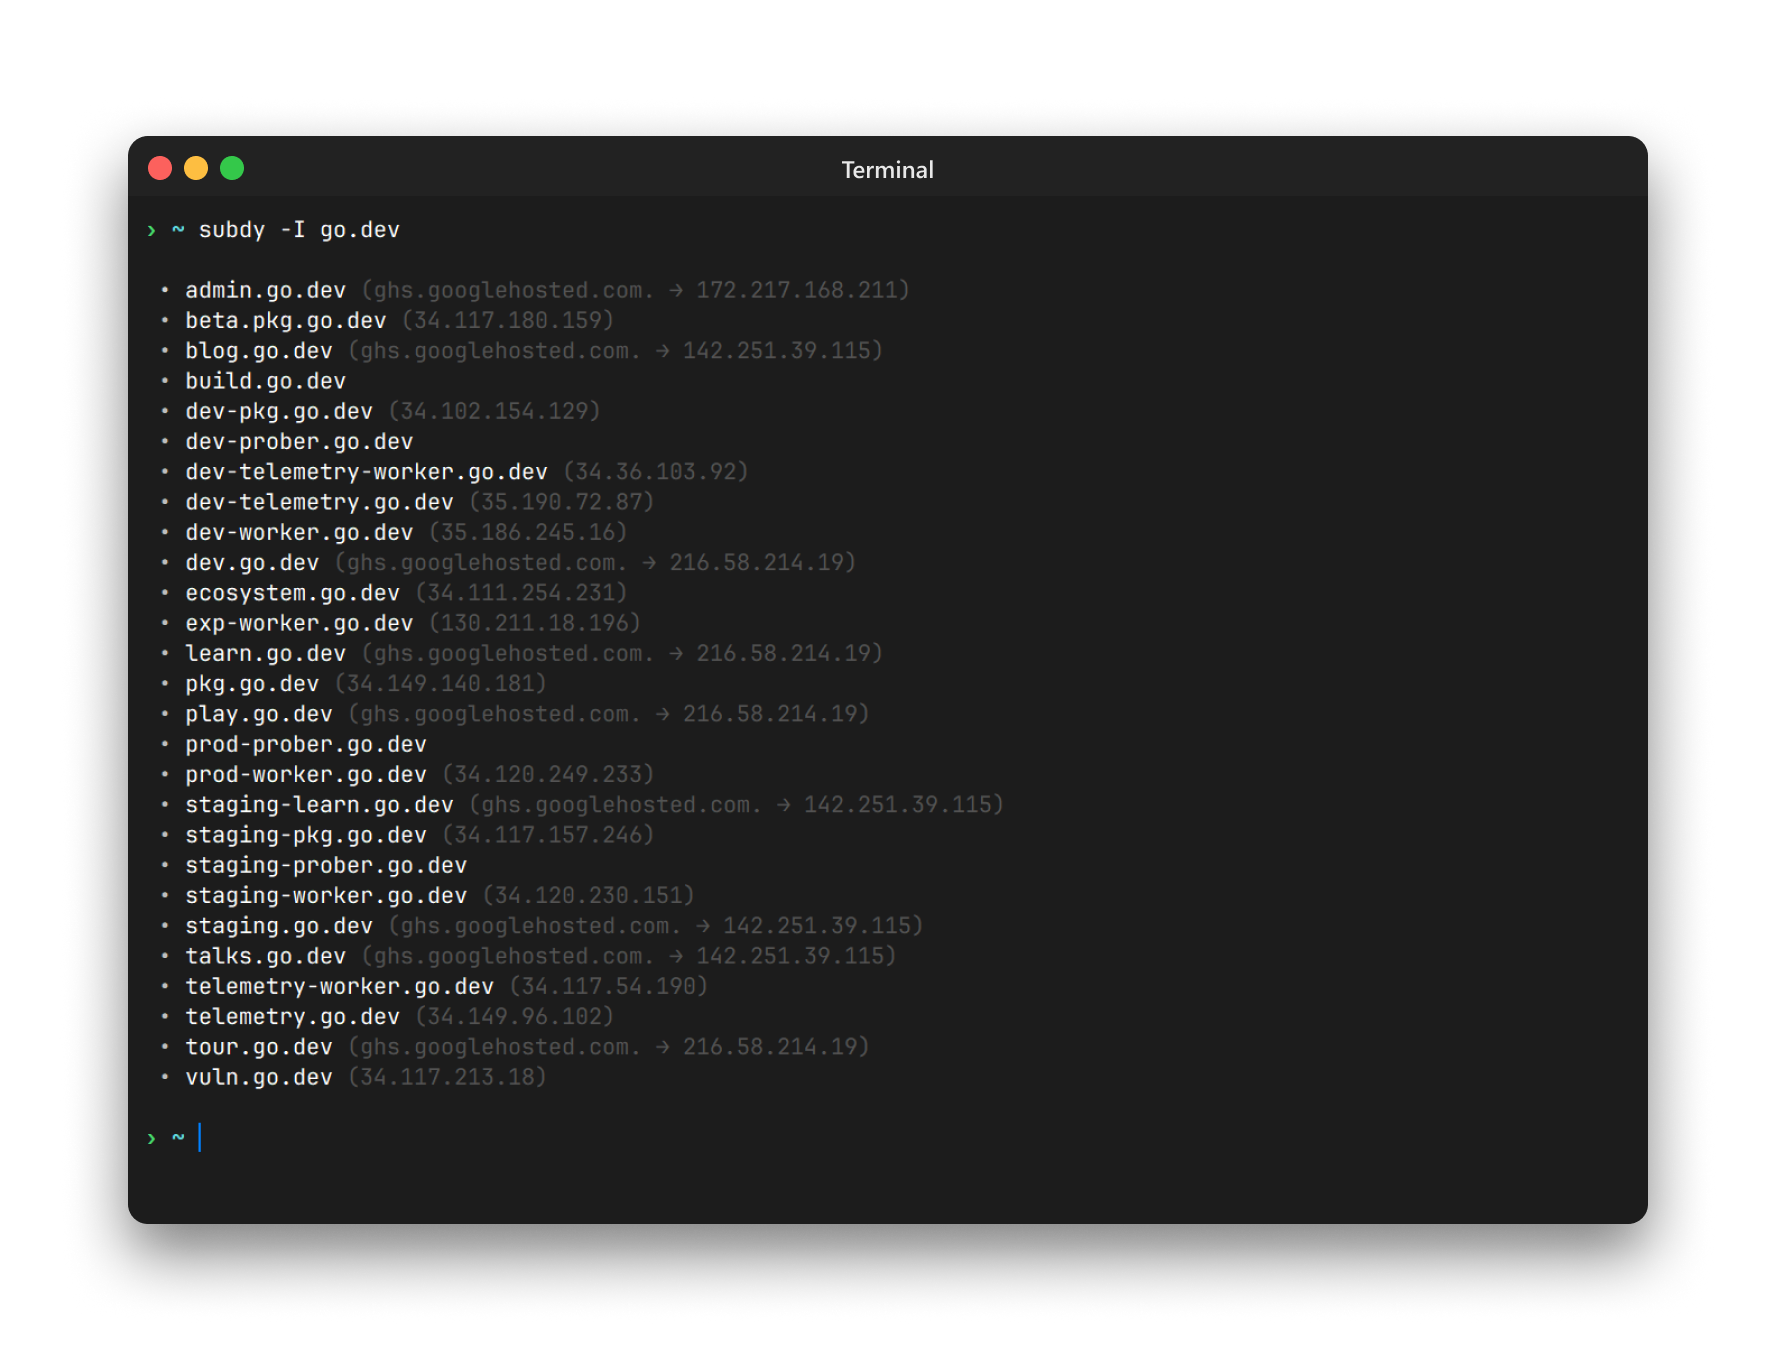The width and height of the screenshot is (1776, 1360).
Task: Click vuln.go.dev hostname
Action: click(x=259, y=1077)
